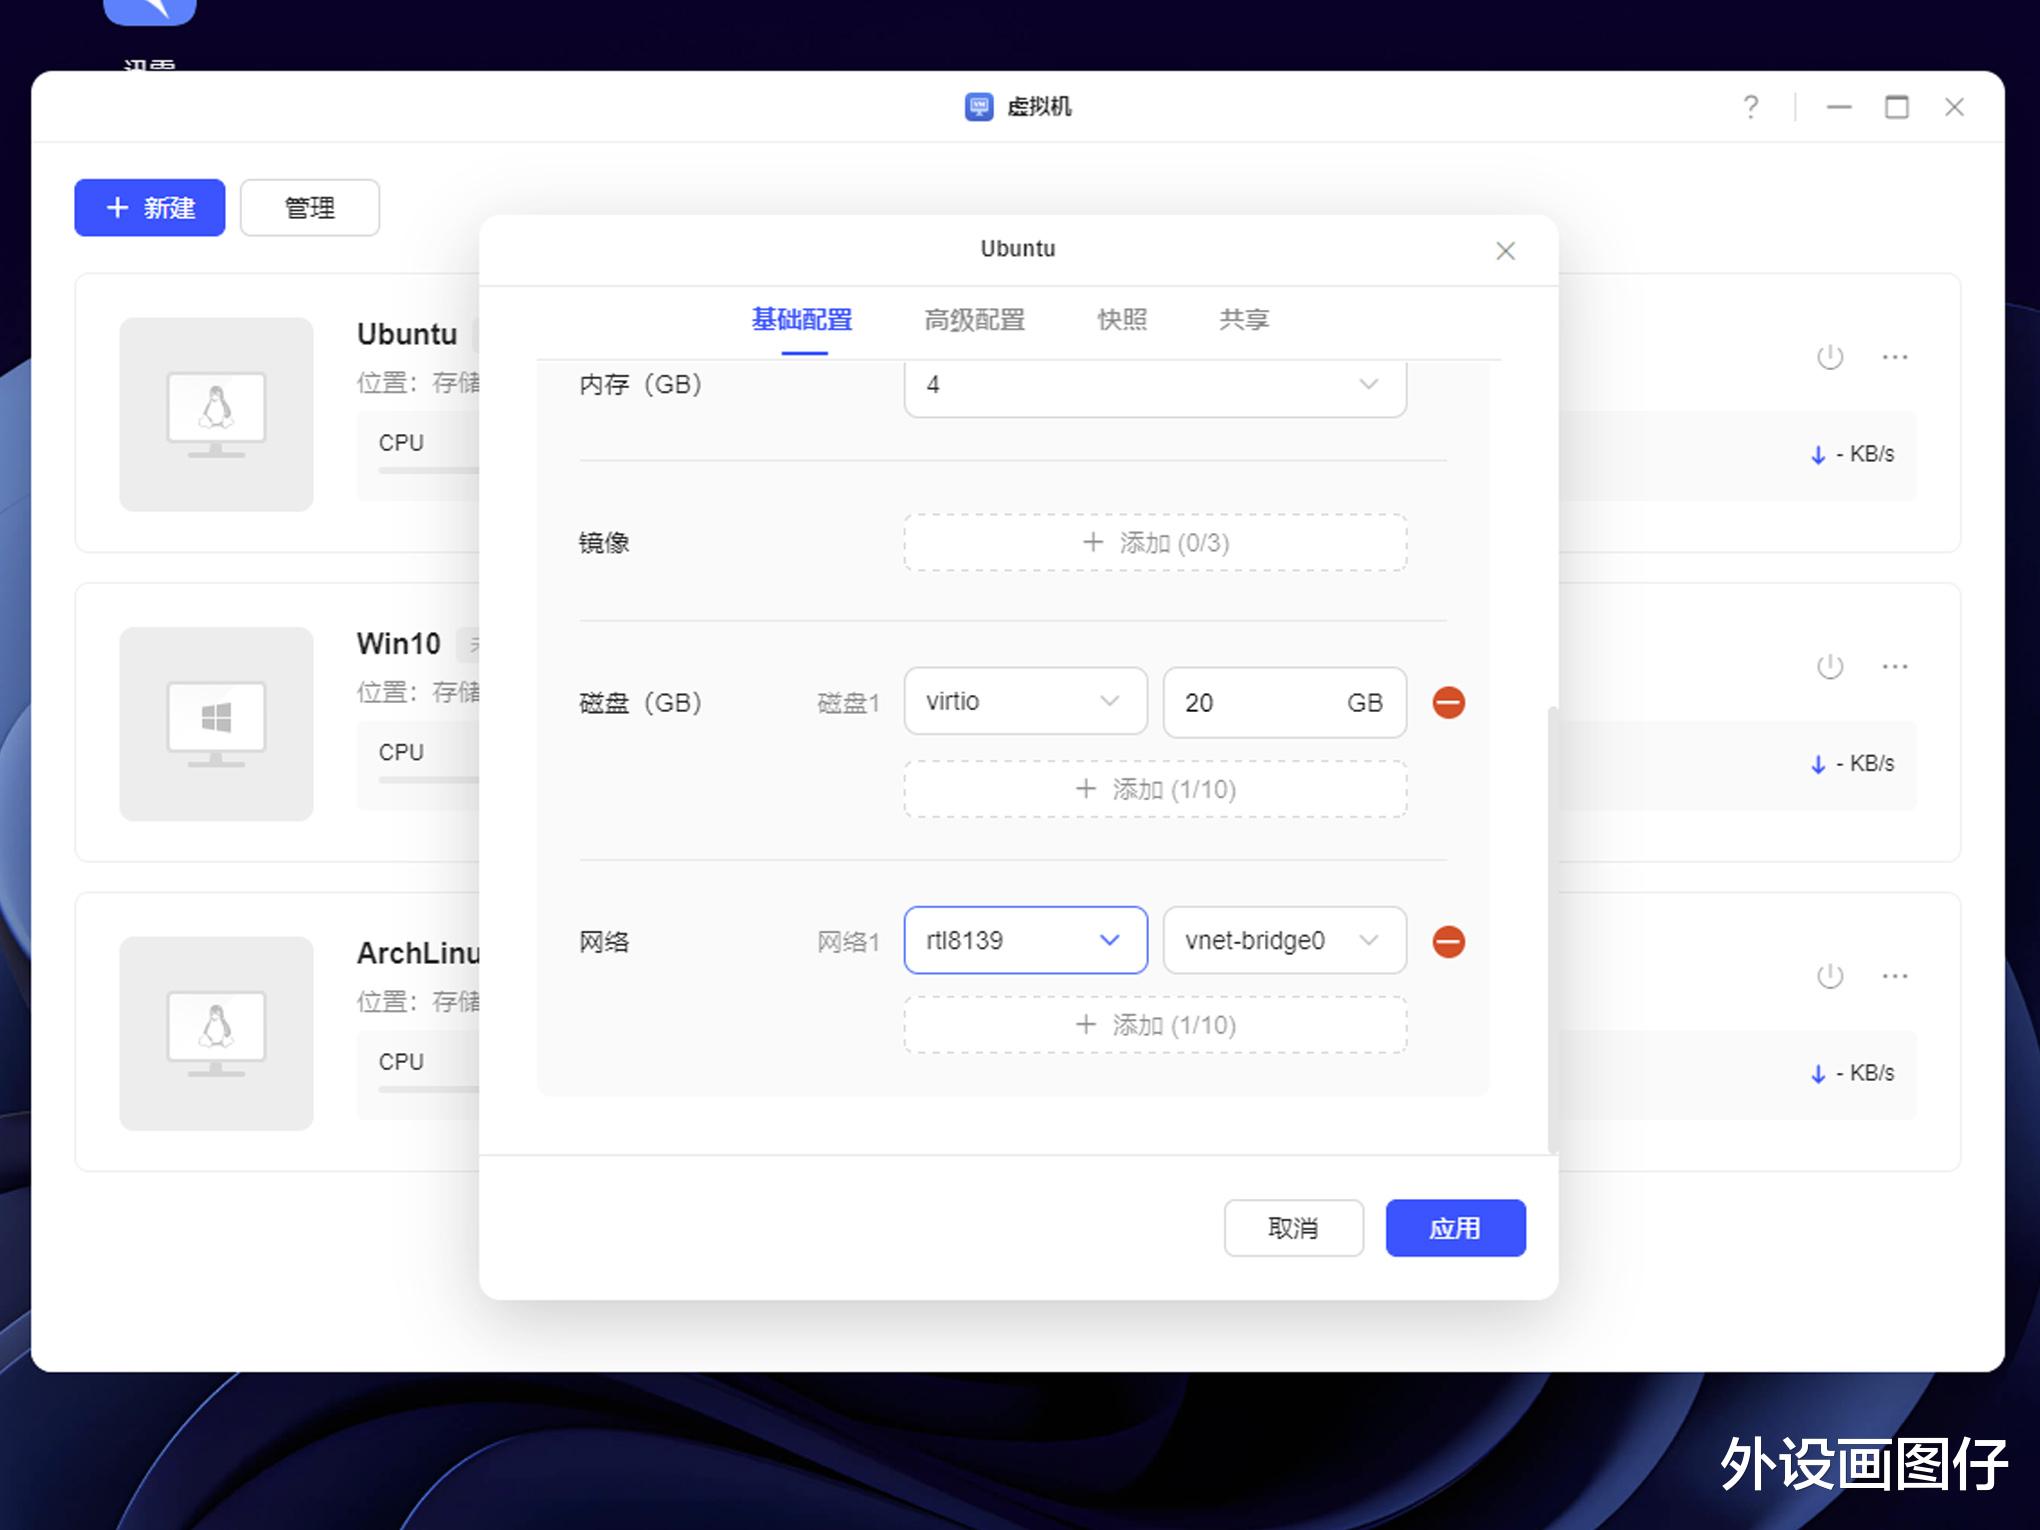Viewport: 2040px width, 1530px height.
Task: Click the disk size input field
Action: [1255, 703]
